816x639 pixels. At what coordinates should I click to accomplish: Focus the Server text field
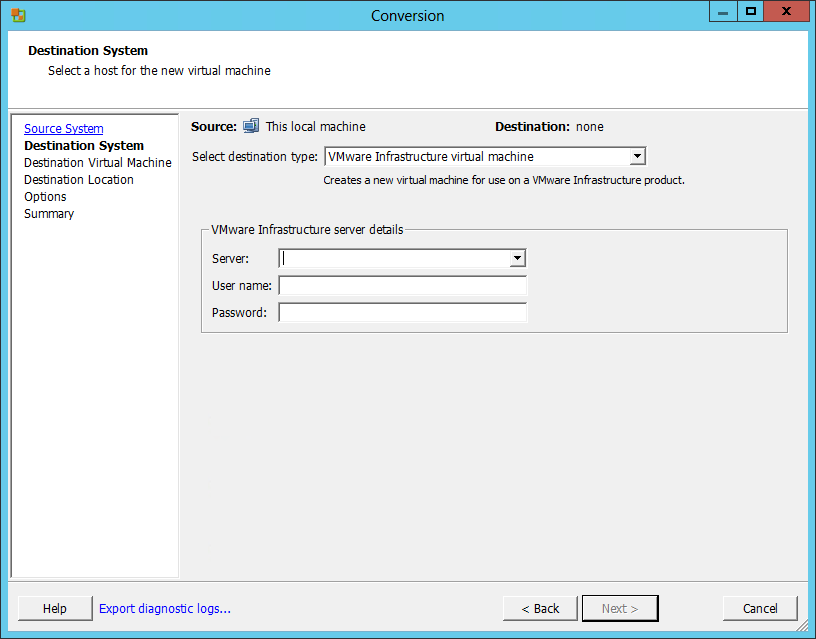[394, 258]
